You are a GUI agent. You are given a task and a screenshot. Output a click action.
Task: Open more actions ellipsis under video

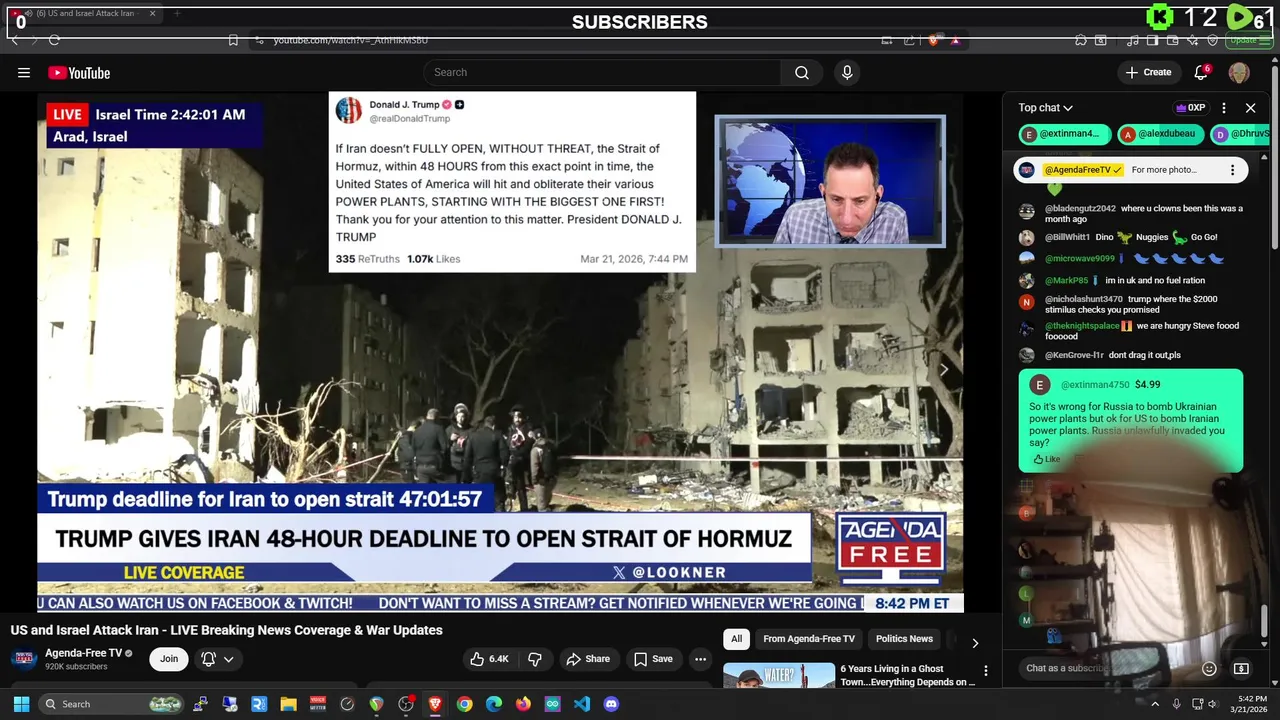[x=700, y=659]
